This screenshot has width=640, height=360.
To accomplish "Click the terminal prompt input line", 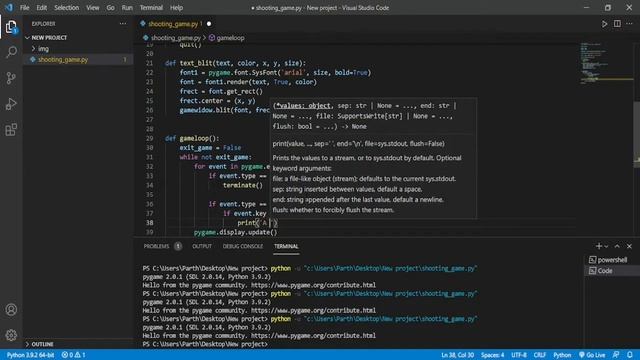I will pyautogui.click(x=205, y=344).
